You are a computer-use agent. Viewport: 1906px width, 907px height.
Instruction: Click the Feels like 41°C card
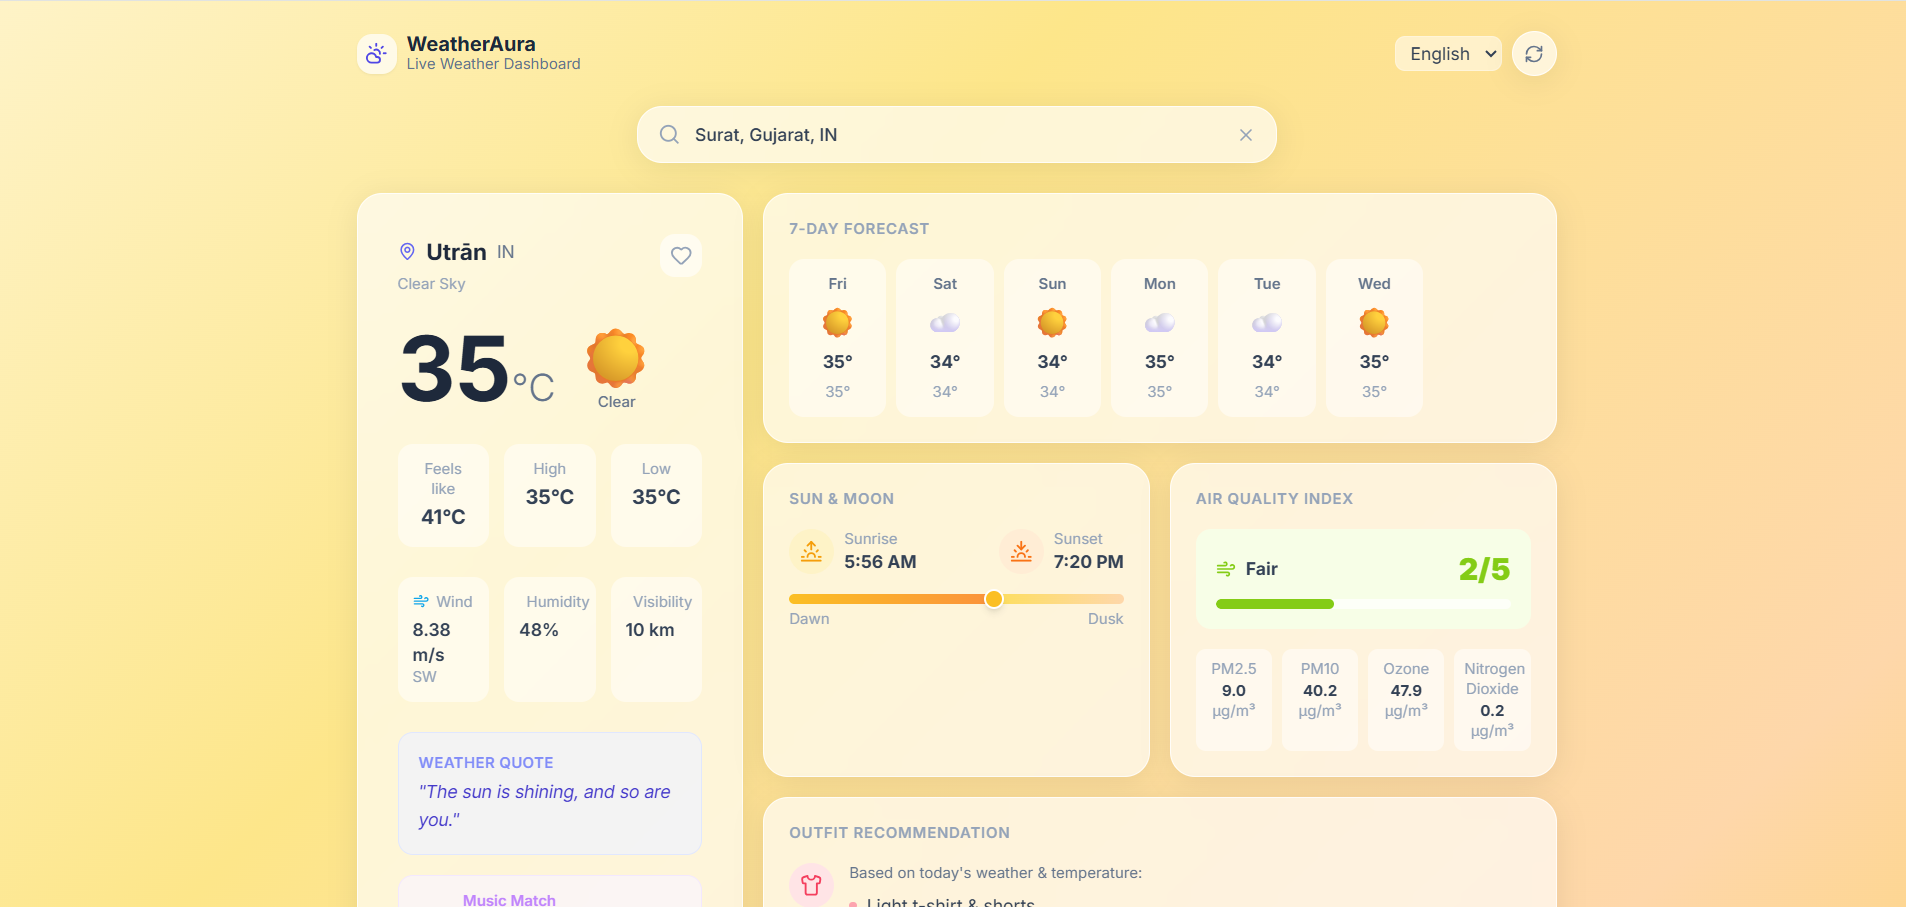443,495
